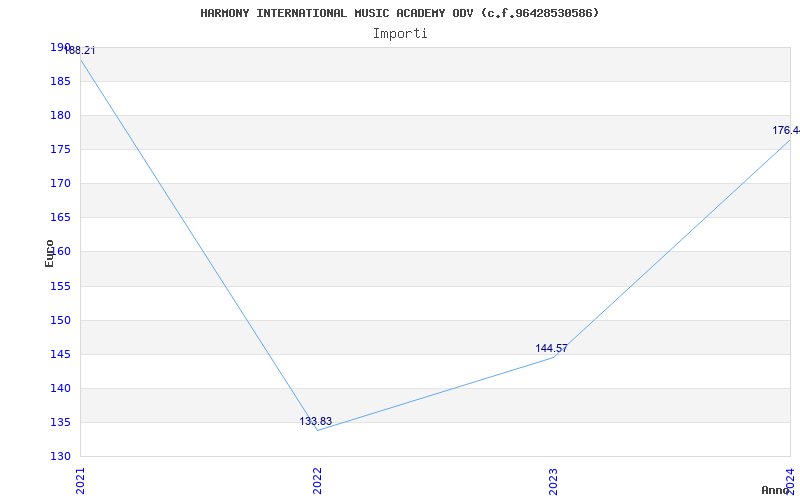Click the 145 y-axis tick label
This screenshot has height=500, width=800.
[60, 355]
